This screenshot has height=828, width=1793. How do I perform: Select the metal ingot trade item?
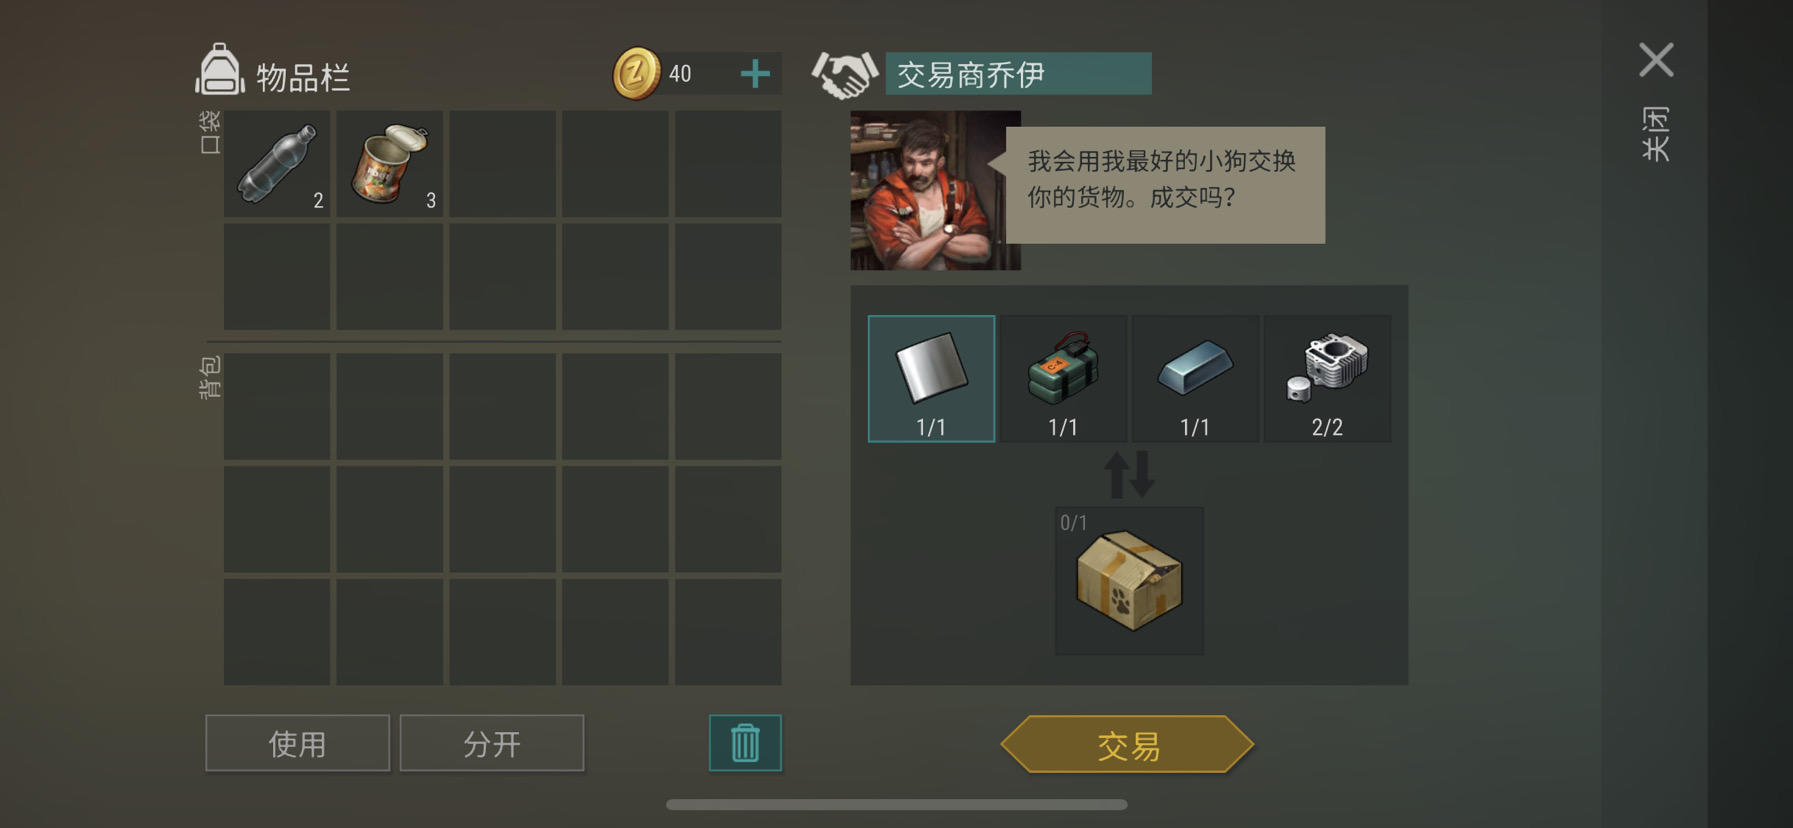click(x=1195, y=378)
